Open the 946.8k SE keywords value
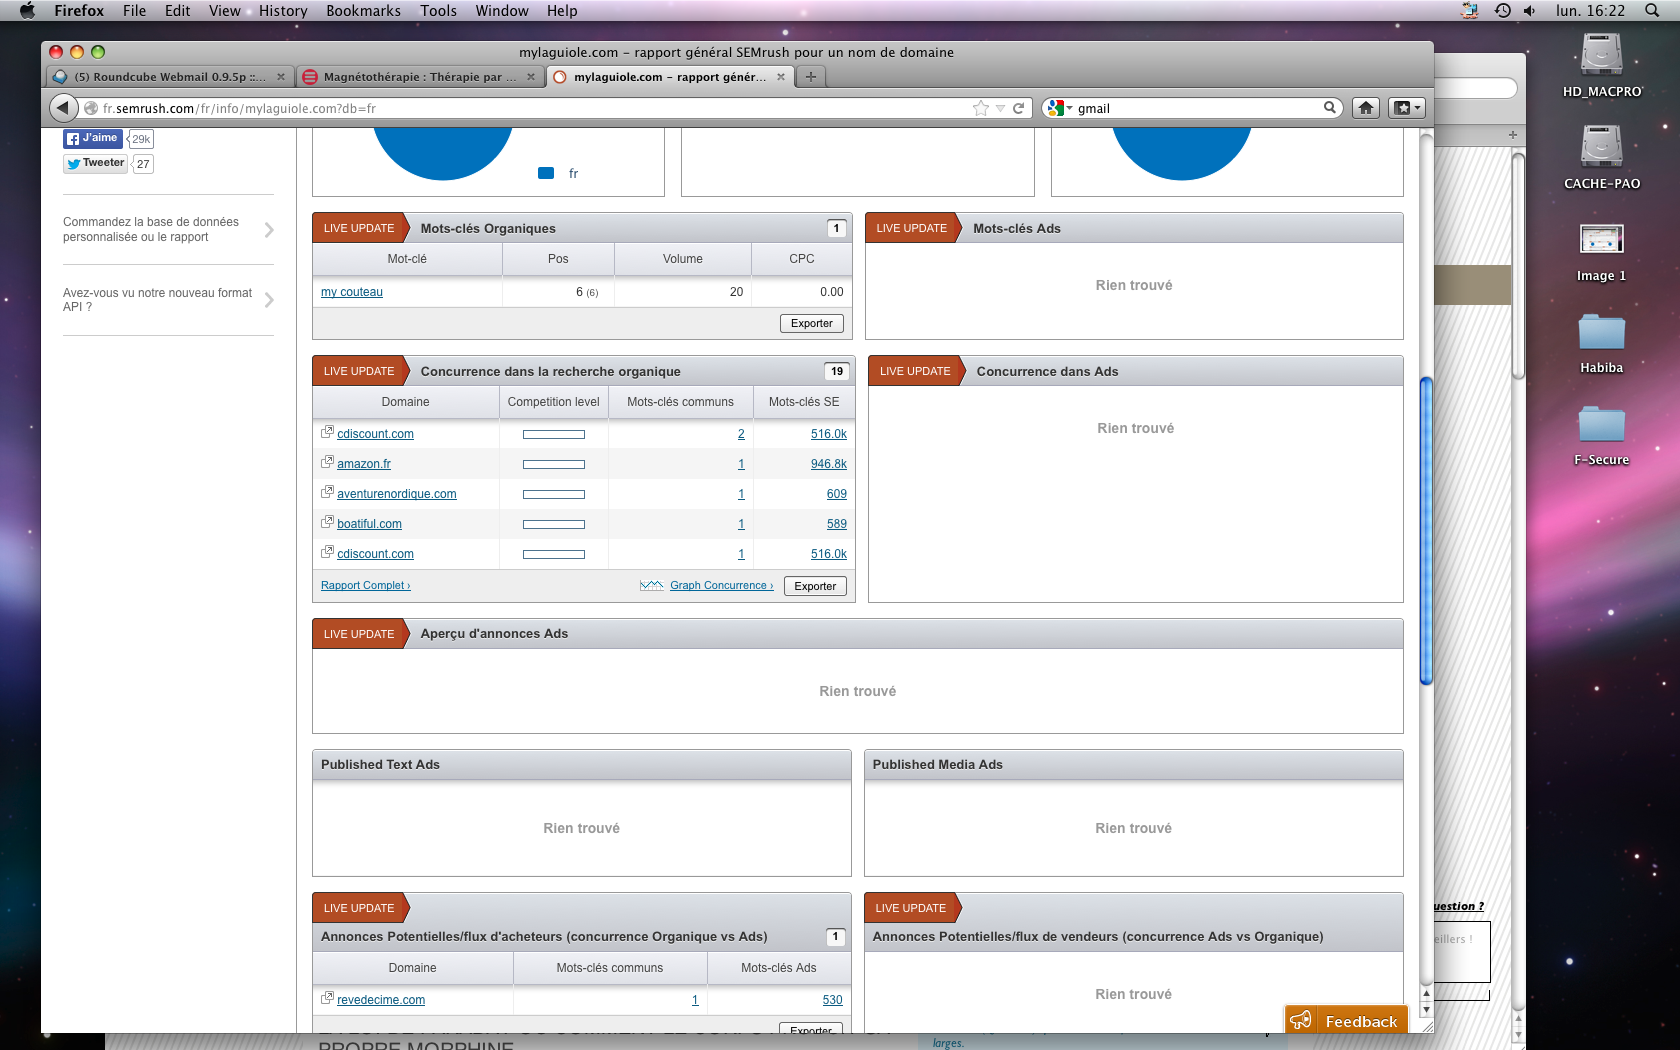The height and width of the screenshot is (1050, 1680). point(829,464)
